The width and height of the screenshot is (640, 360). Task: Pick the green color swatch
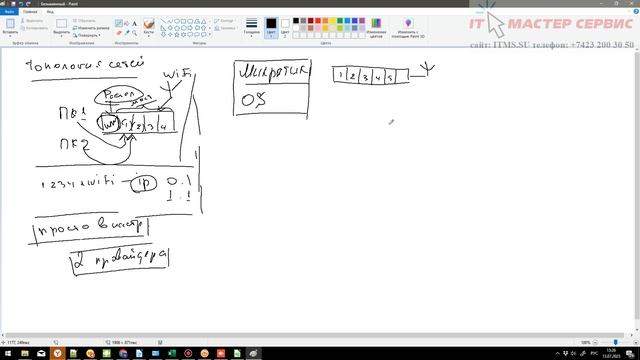click(x=340, y=20)
